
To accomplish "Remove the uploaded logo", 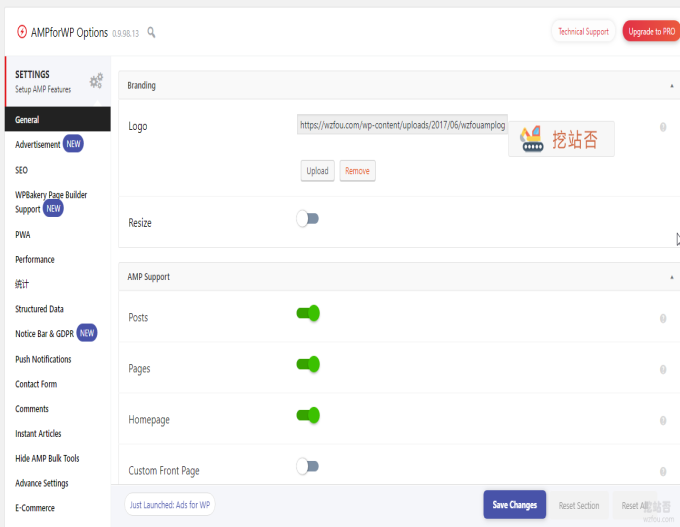I will [x=357, y=171].
